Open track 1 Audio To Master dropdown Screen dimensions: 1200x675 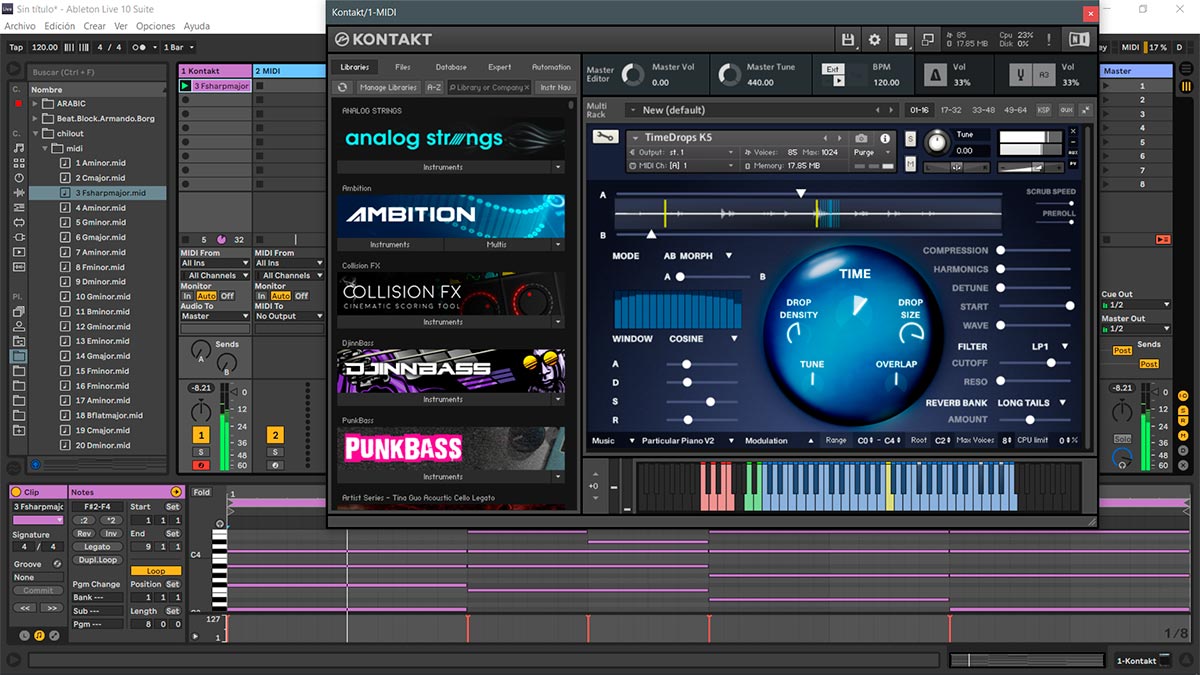point(215,316)
